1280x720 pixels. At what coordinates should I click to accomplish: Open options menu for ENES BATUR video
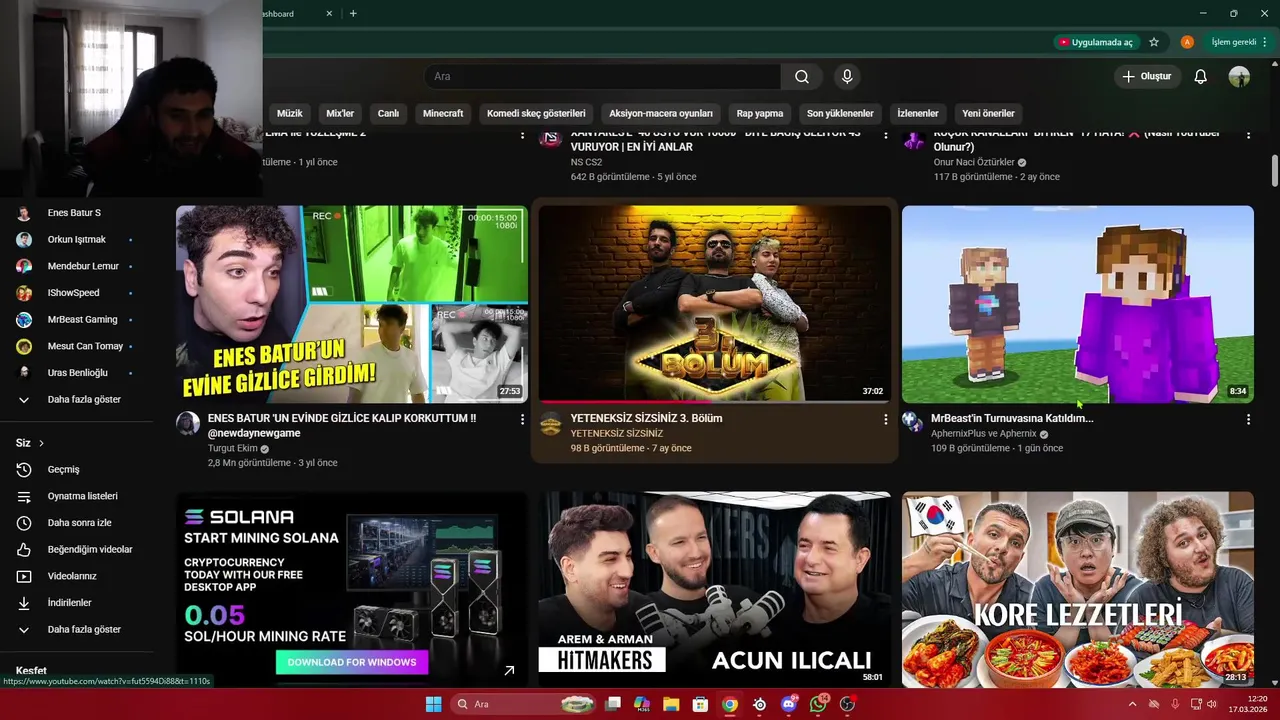click(x=522, y=420)
